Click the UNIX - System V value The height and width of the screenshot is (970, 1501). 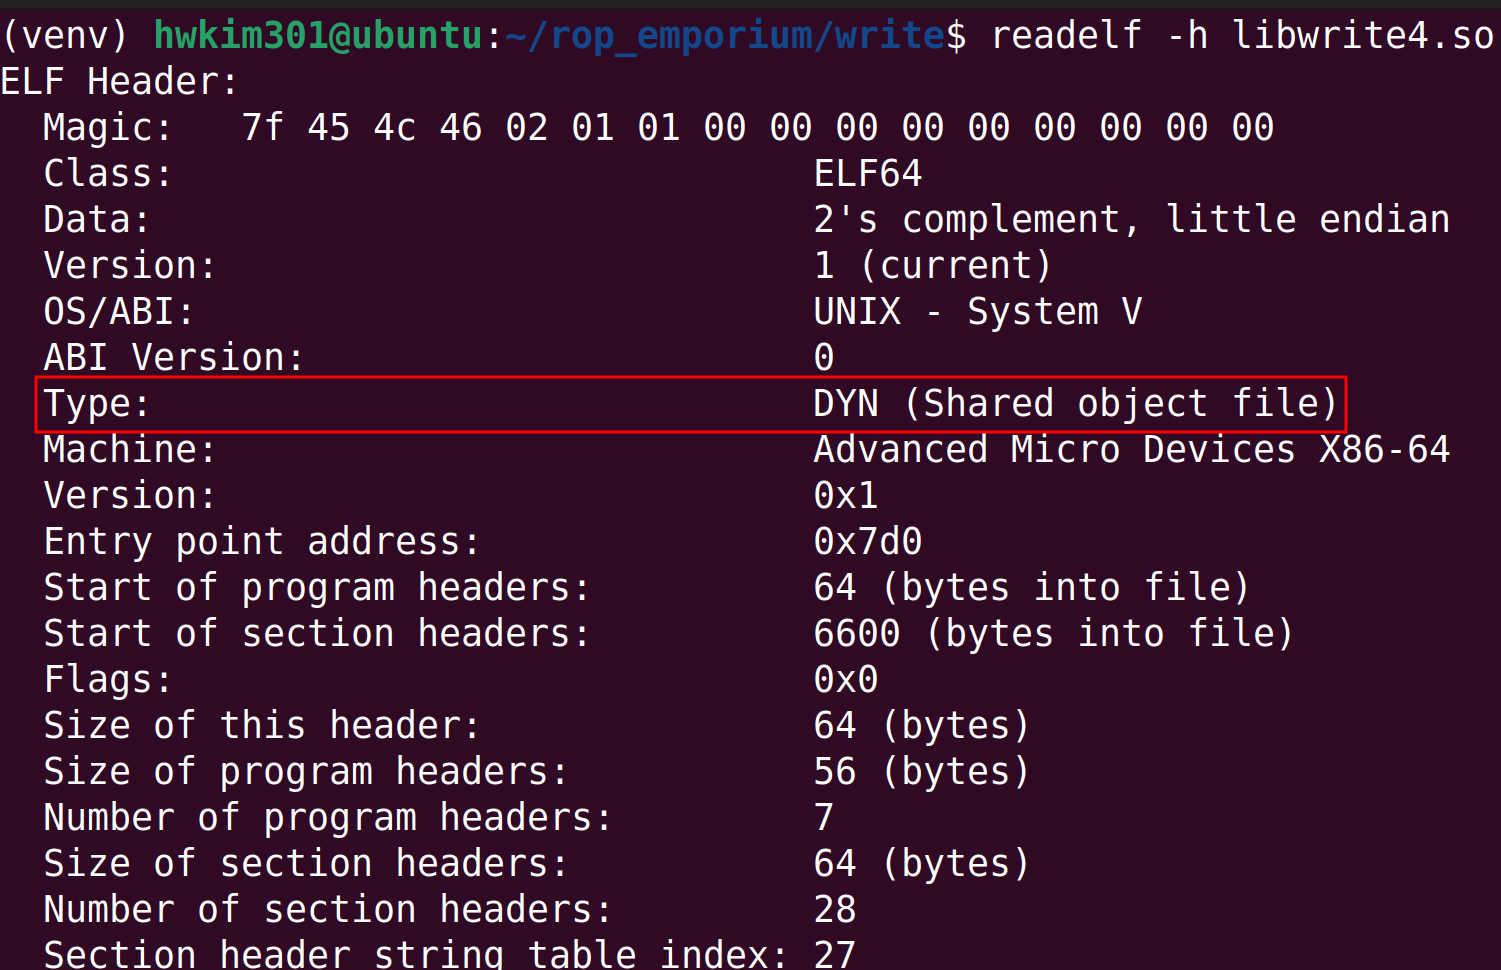(977, 312)
